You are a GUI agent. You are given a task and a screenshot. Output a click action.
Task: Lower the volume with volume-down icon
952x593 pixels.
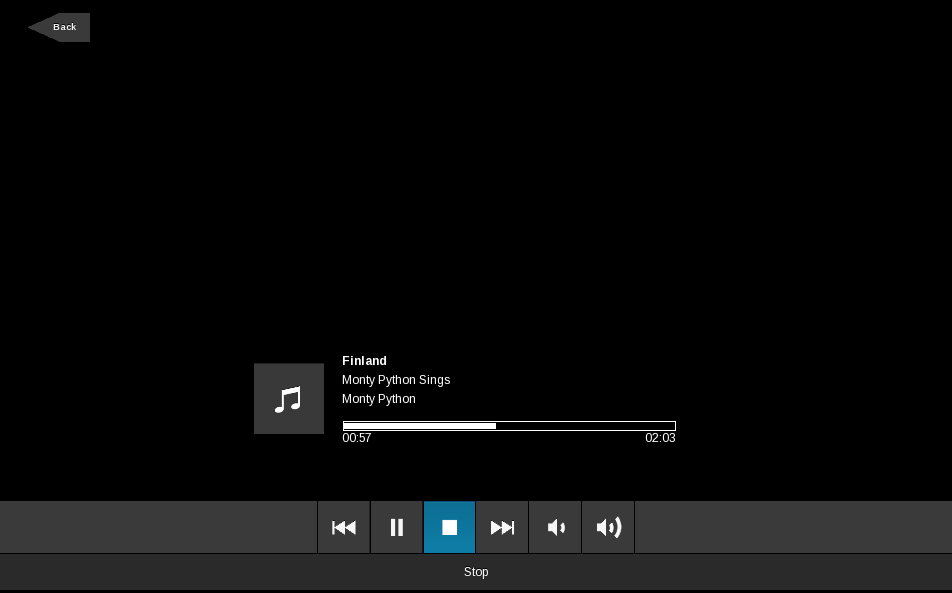[x=555, y=527]
